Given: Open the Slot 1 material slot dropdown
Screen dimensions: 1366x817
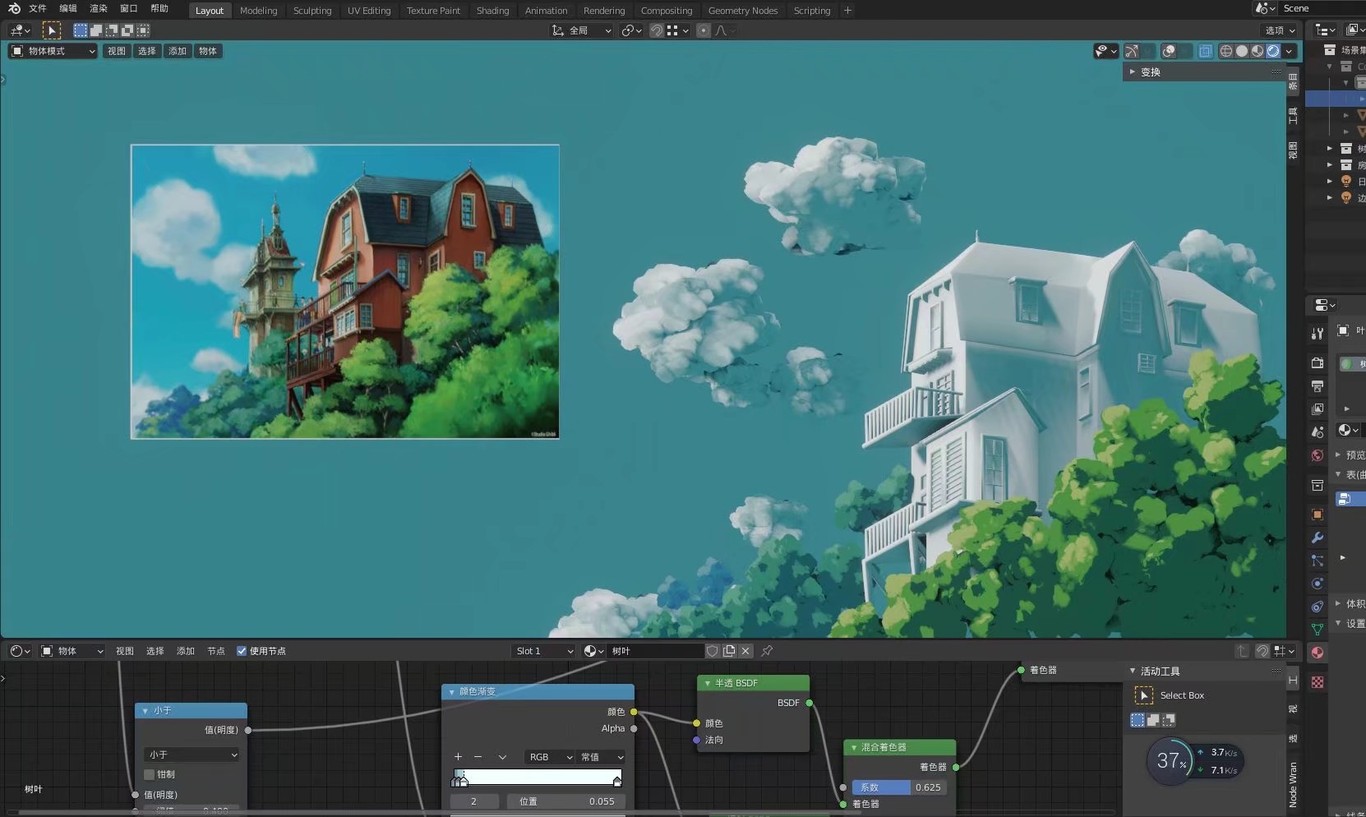Looking at the screenshot, I should (544, 651).
